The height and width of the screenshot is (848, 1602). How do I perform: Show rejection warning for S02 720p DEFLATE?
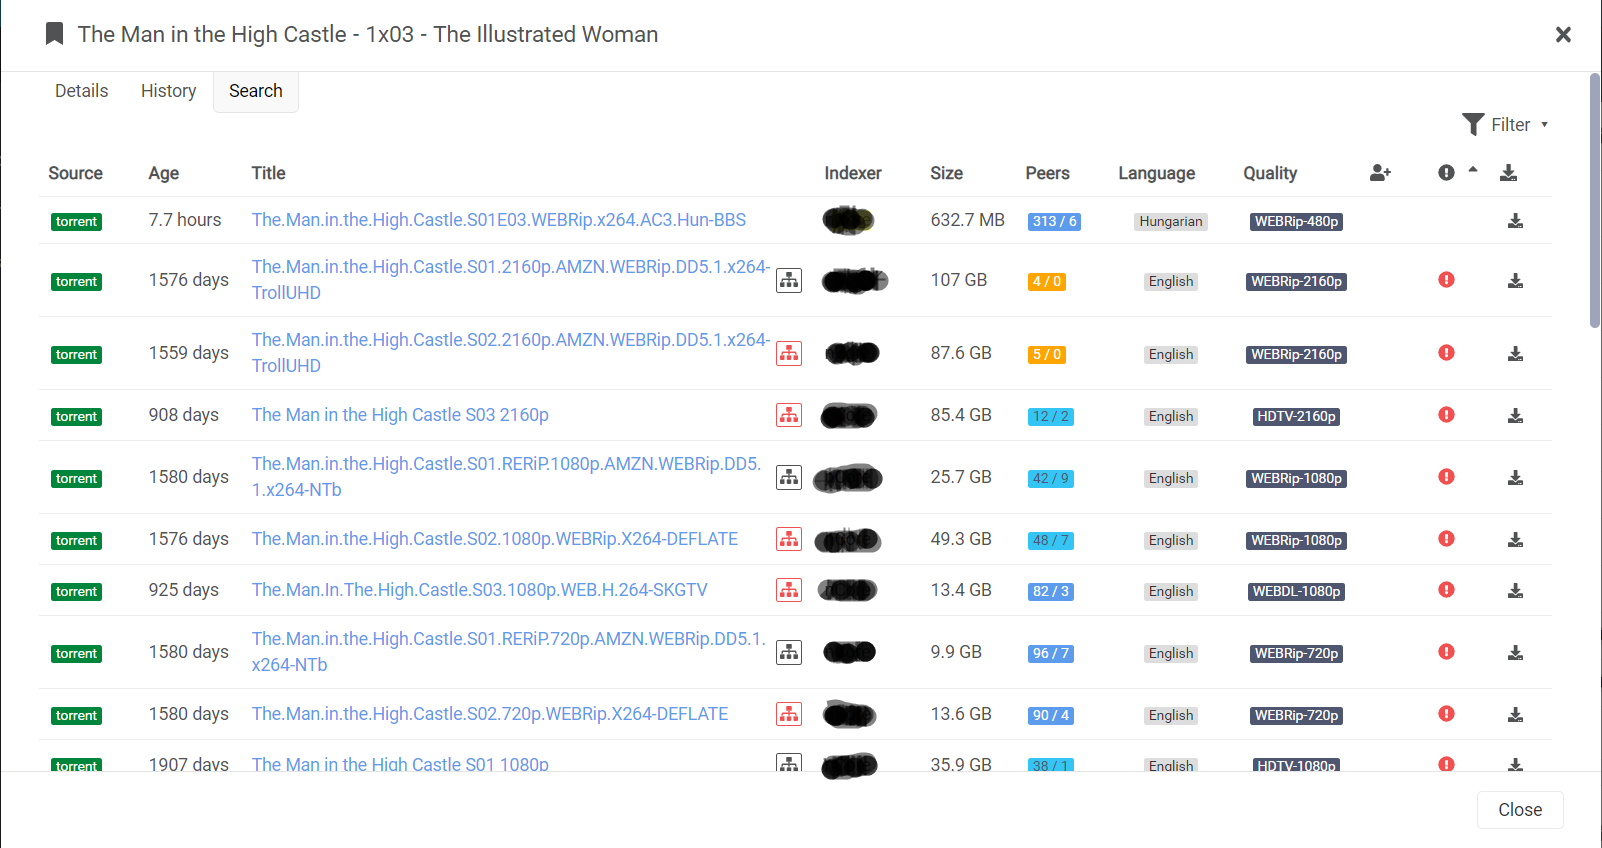point(1446,714)
